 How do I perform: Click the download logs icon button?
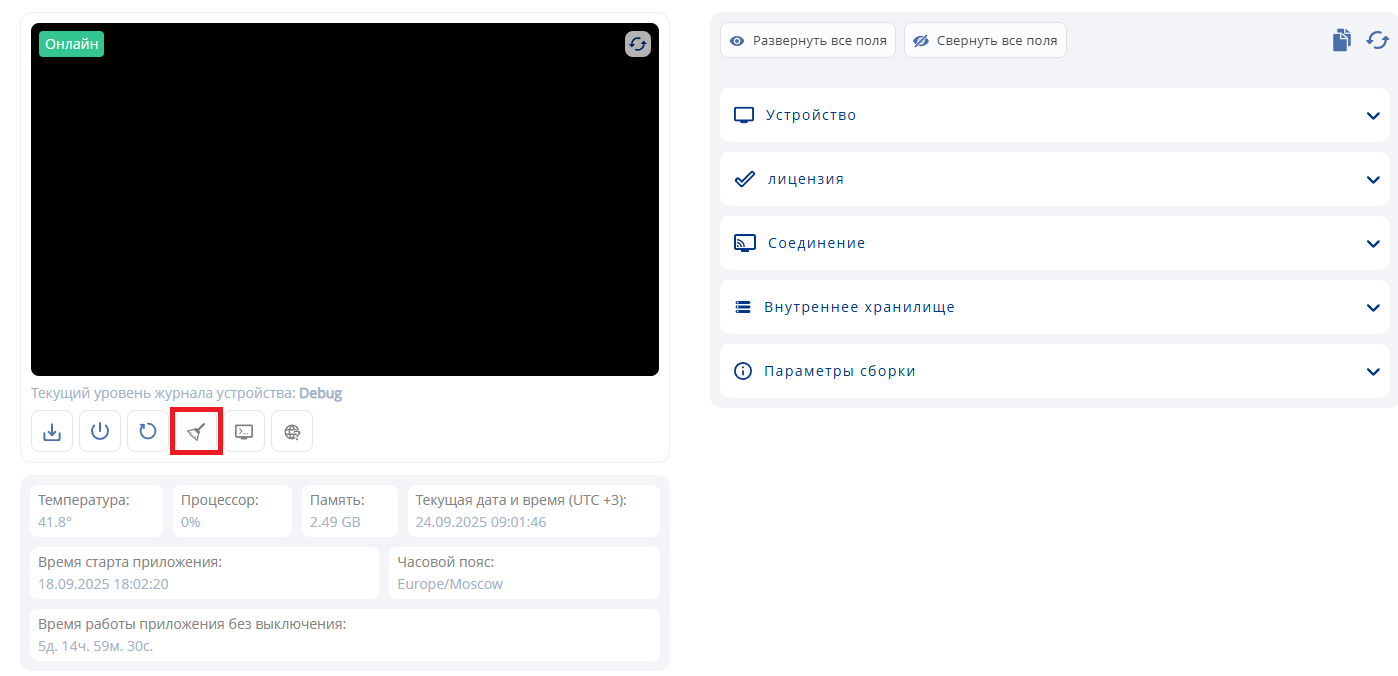click(x=52, y=432)
